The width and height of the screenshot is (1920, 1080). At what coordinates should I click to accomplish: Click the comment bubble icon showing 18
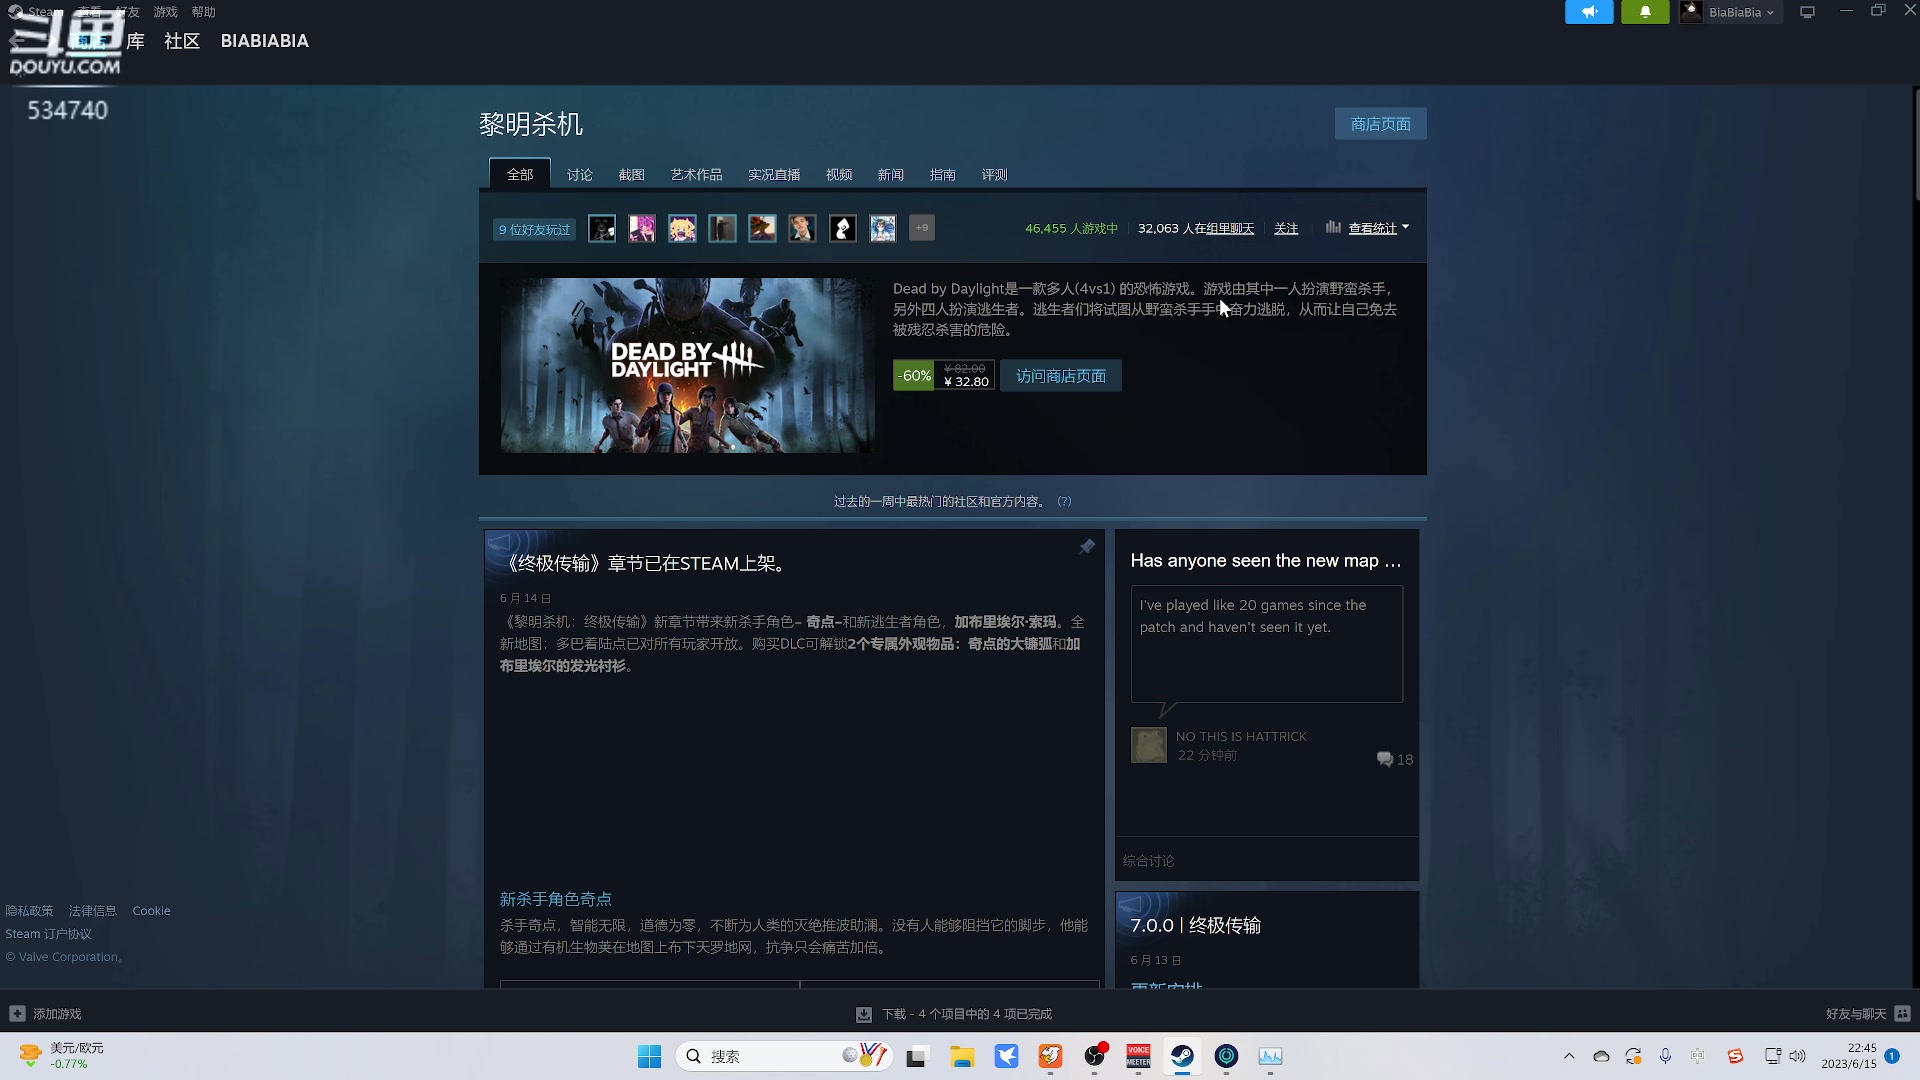coord(1385,759)
